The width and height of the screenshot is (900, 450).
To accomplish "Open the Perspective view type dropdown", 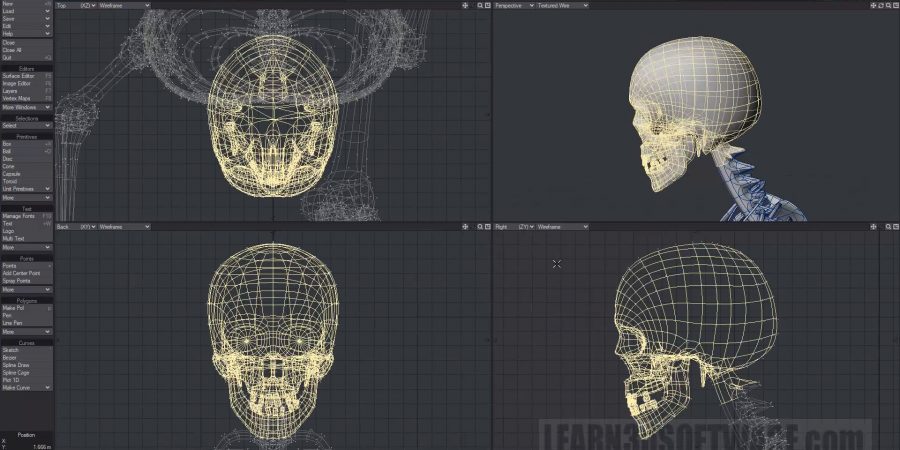I will click(519, 5).
